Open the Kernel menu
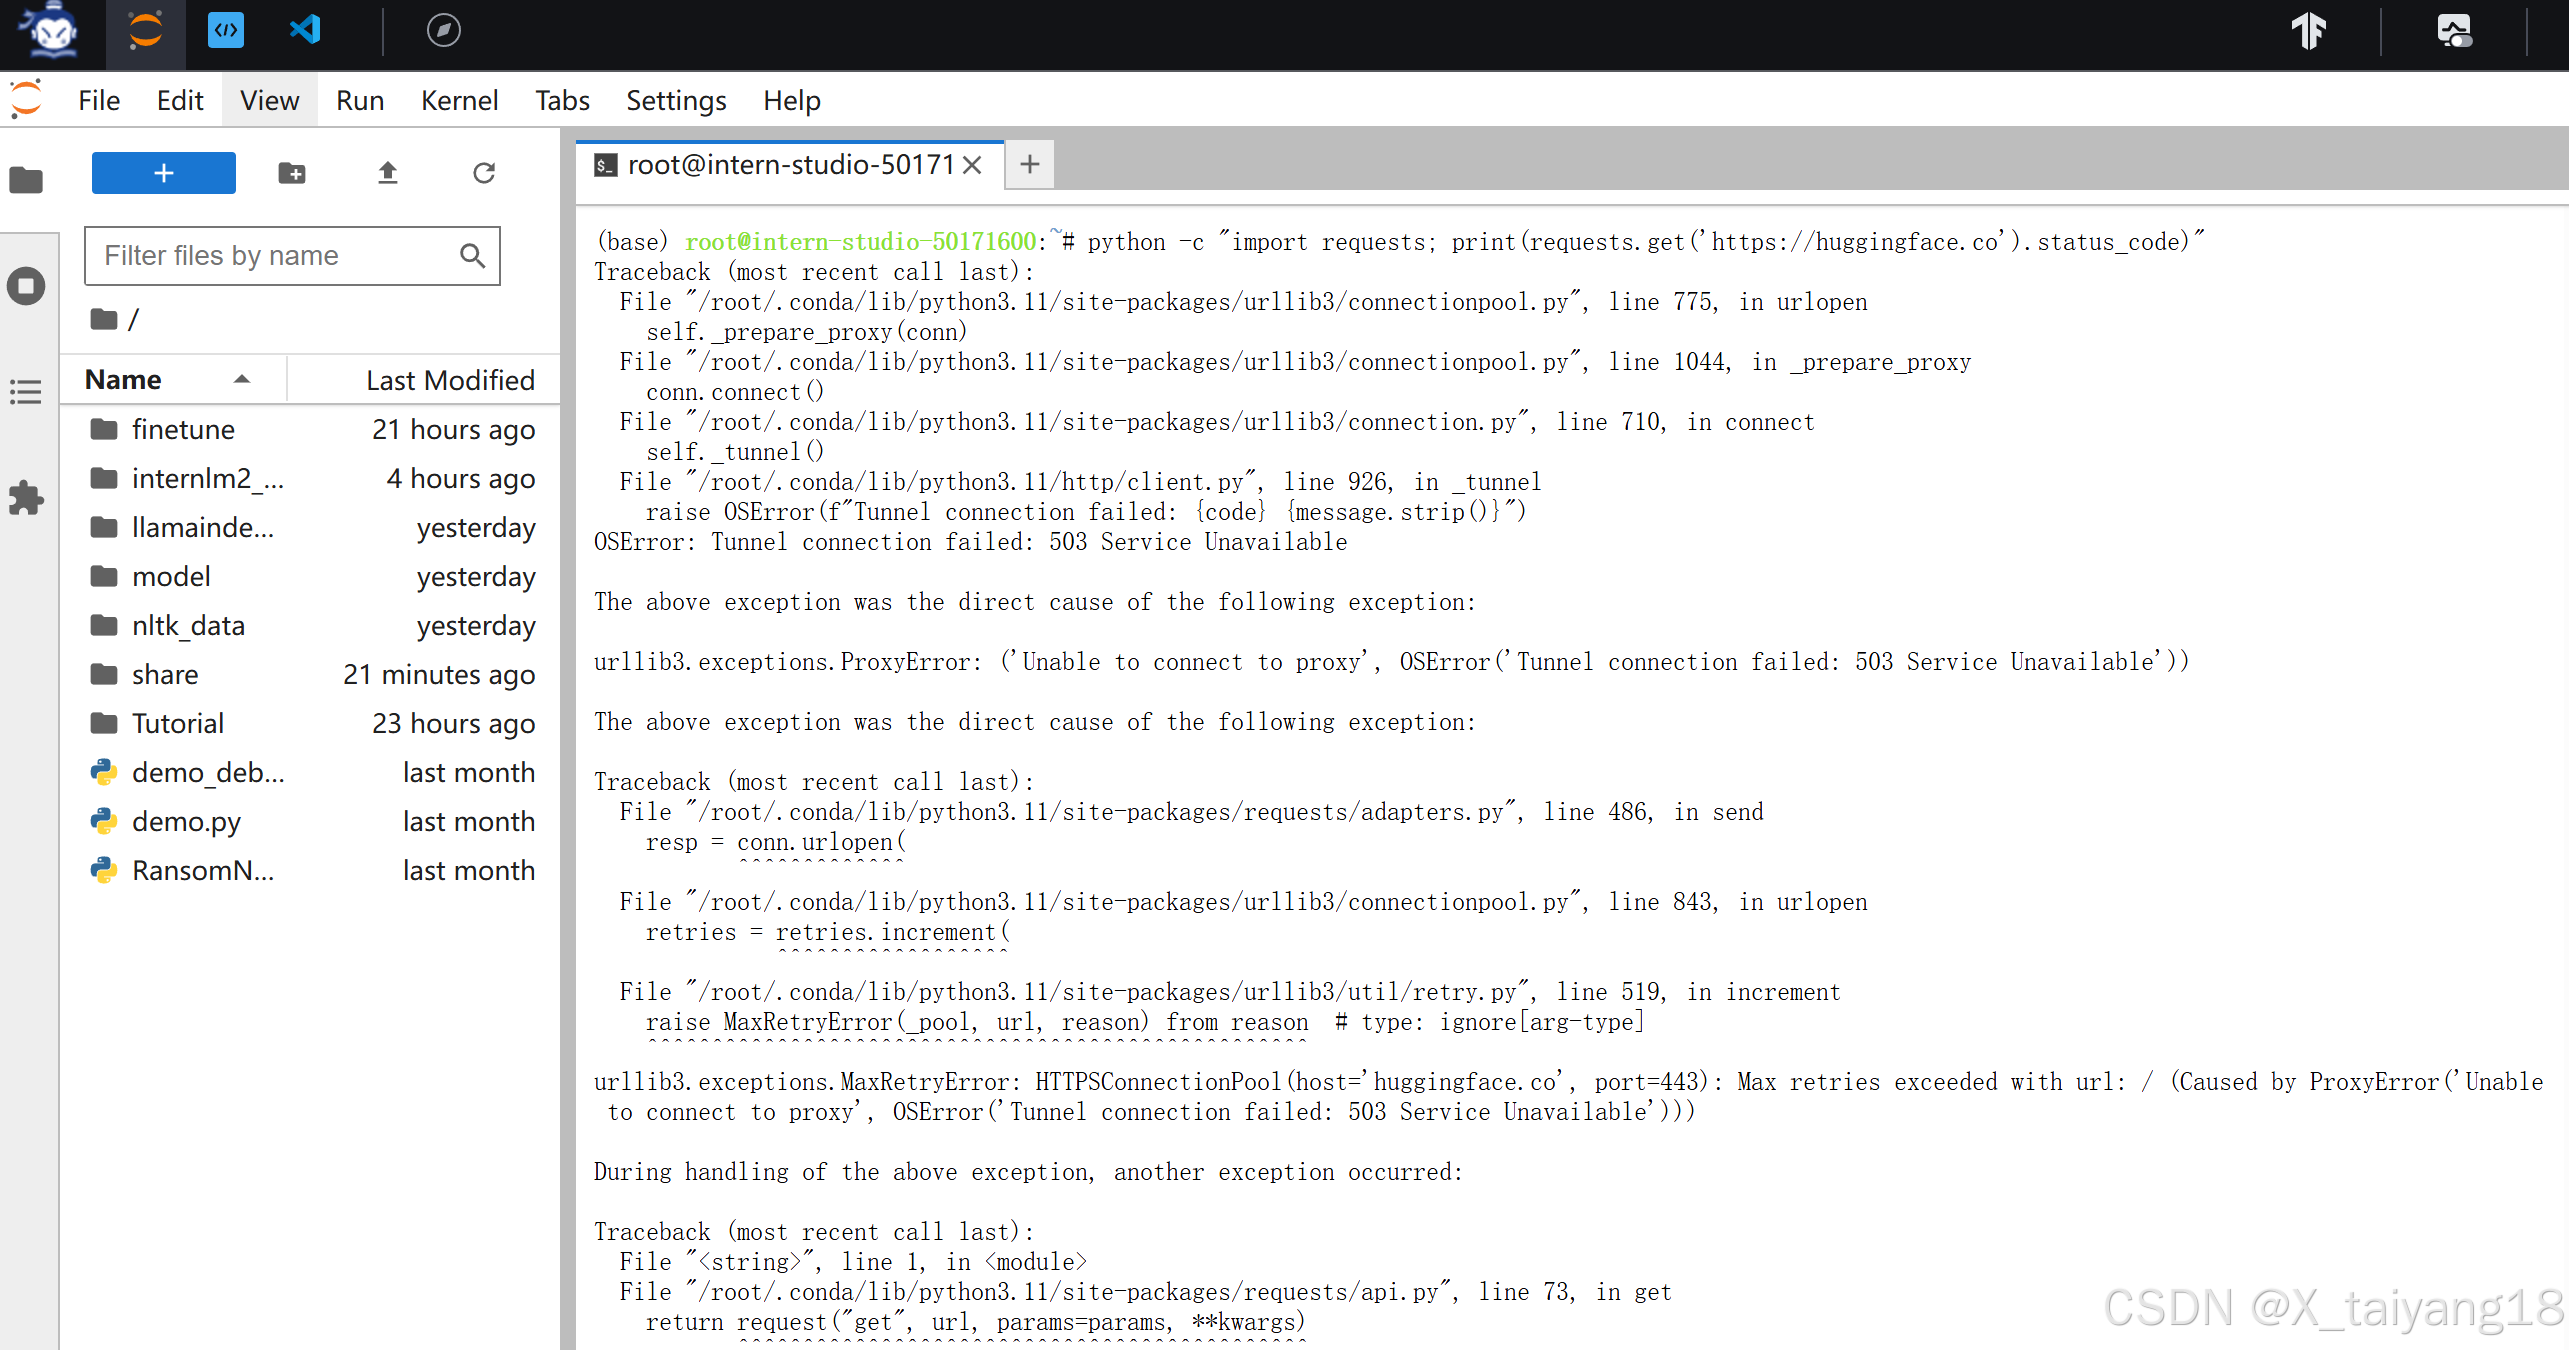2569x1350 pixels. [459, 100]
